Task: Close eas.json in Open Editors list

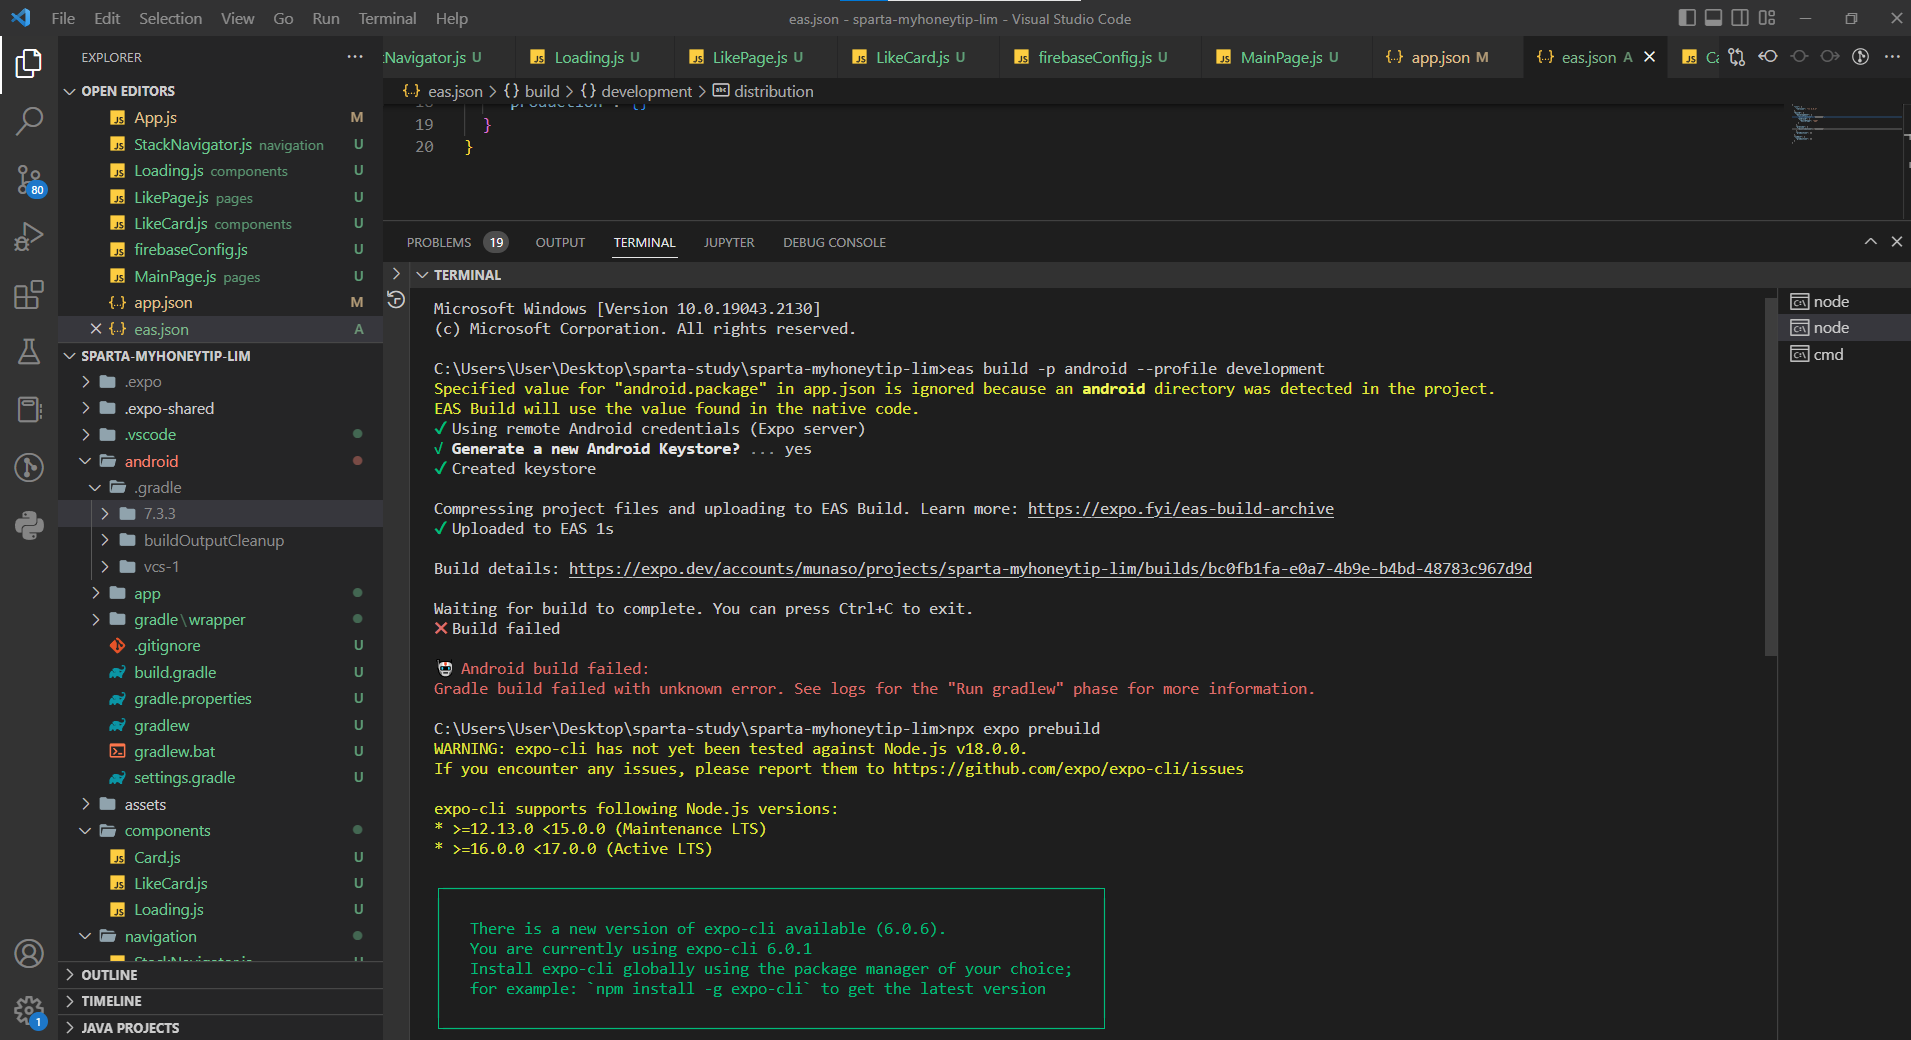Action: (96, 329)
